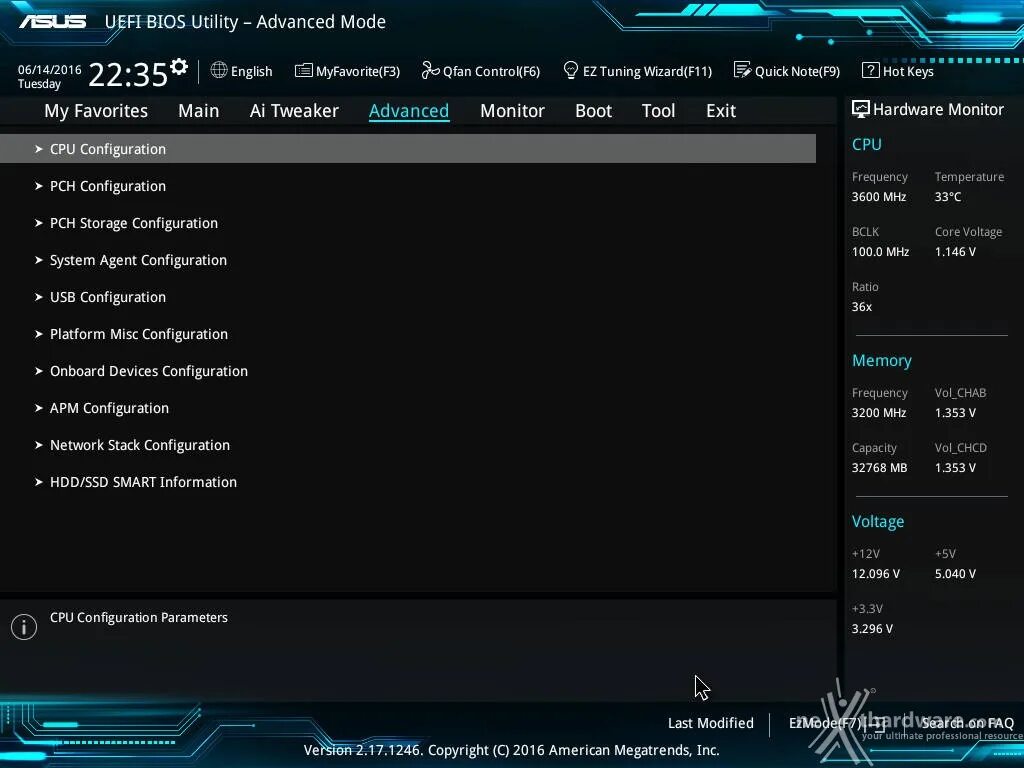Open the Tool tab
Screen dimensions: 1024x768
pyautogui.click(x=658, y=111)
